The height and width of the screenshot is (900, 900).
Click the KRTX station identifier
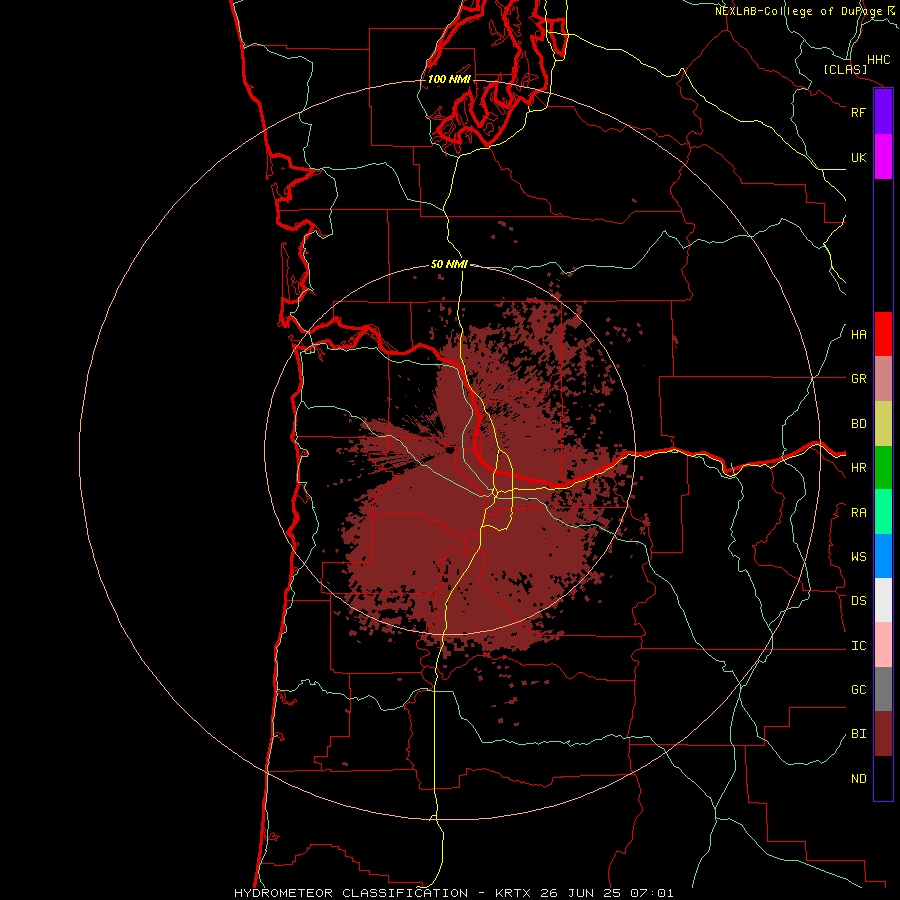coord(514,893)
